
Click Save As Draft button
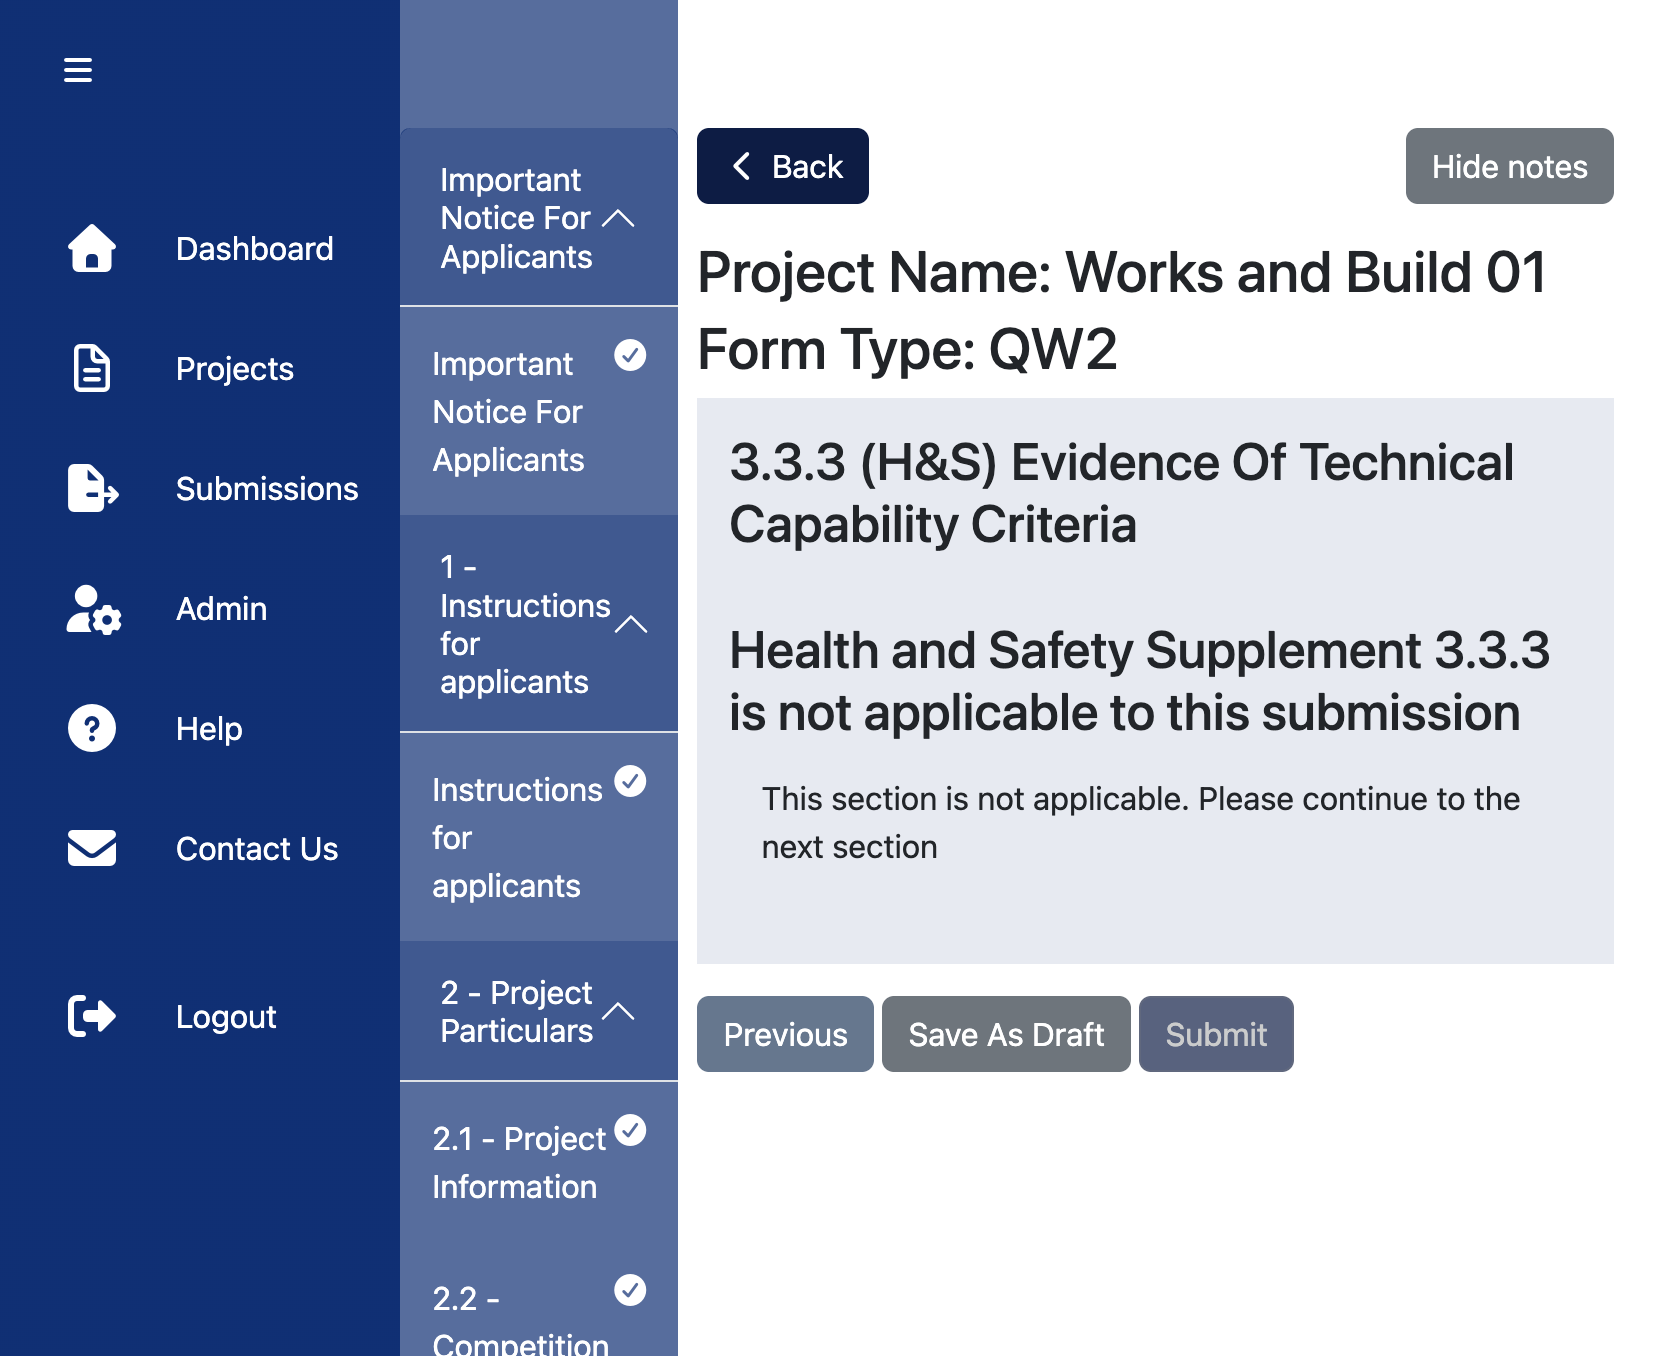point(1006,1034)
